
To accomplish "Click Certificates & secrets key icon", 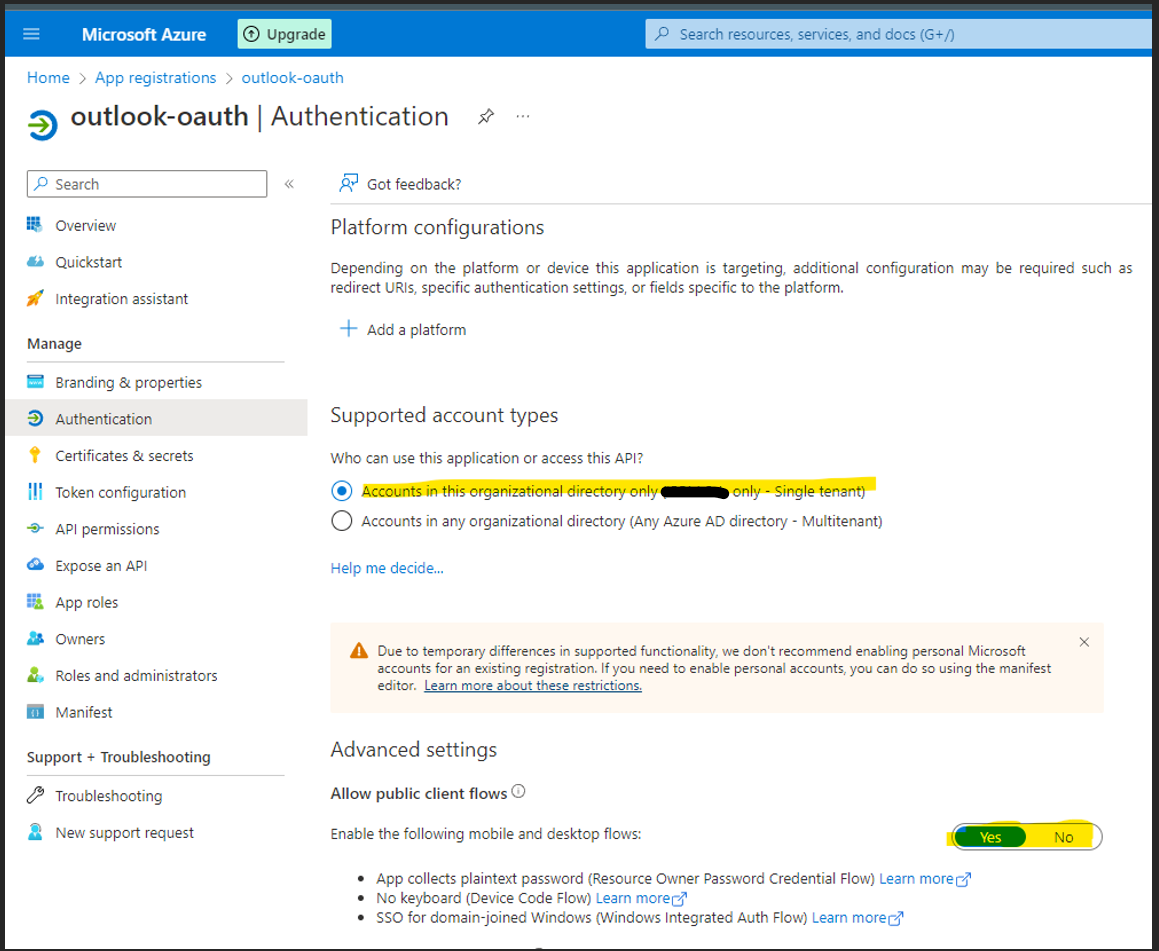I will coord(35,454).
